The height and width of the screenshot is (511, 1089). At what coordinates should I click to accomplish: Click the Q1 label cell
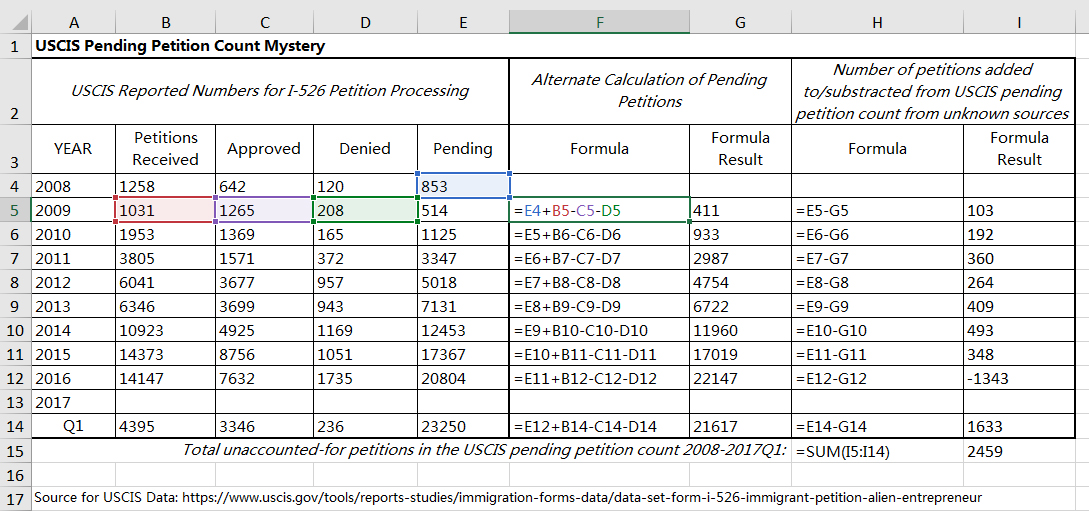(x=72, y=426)
